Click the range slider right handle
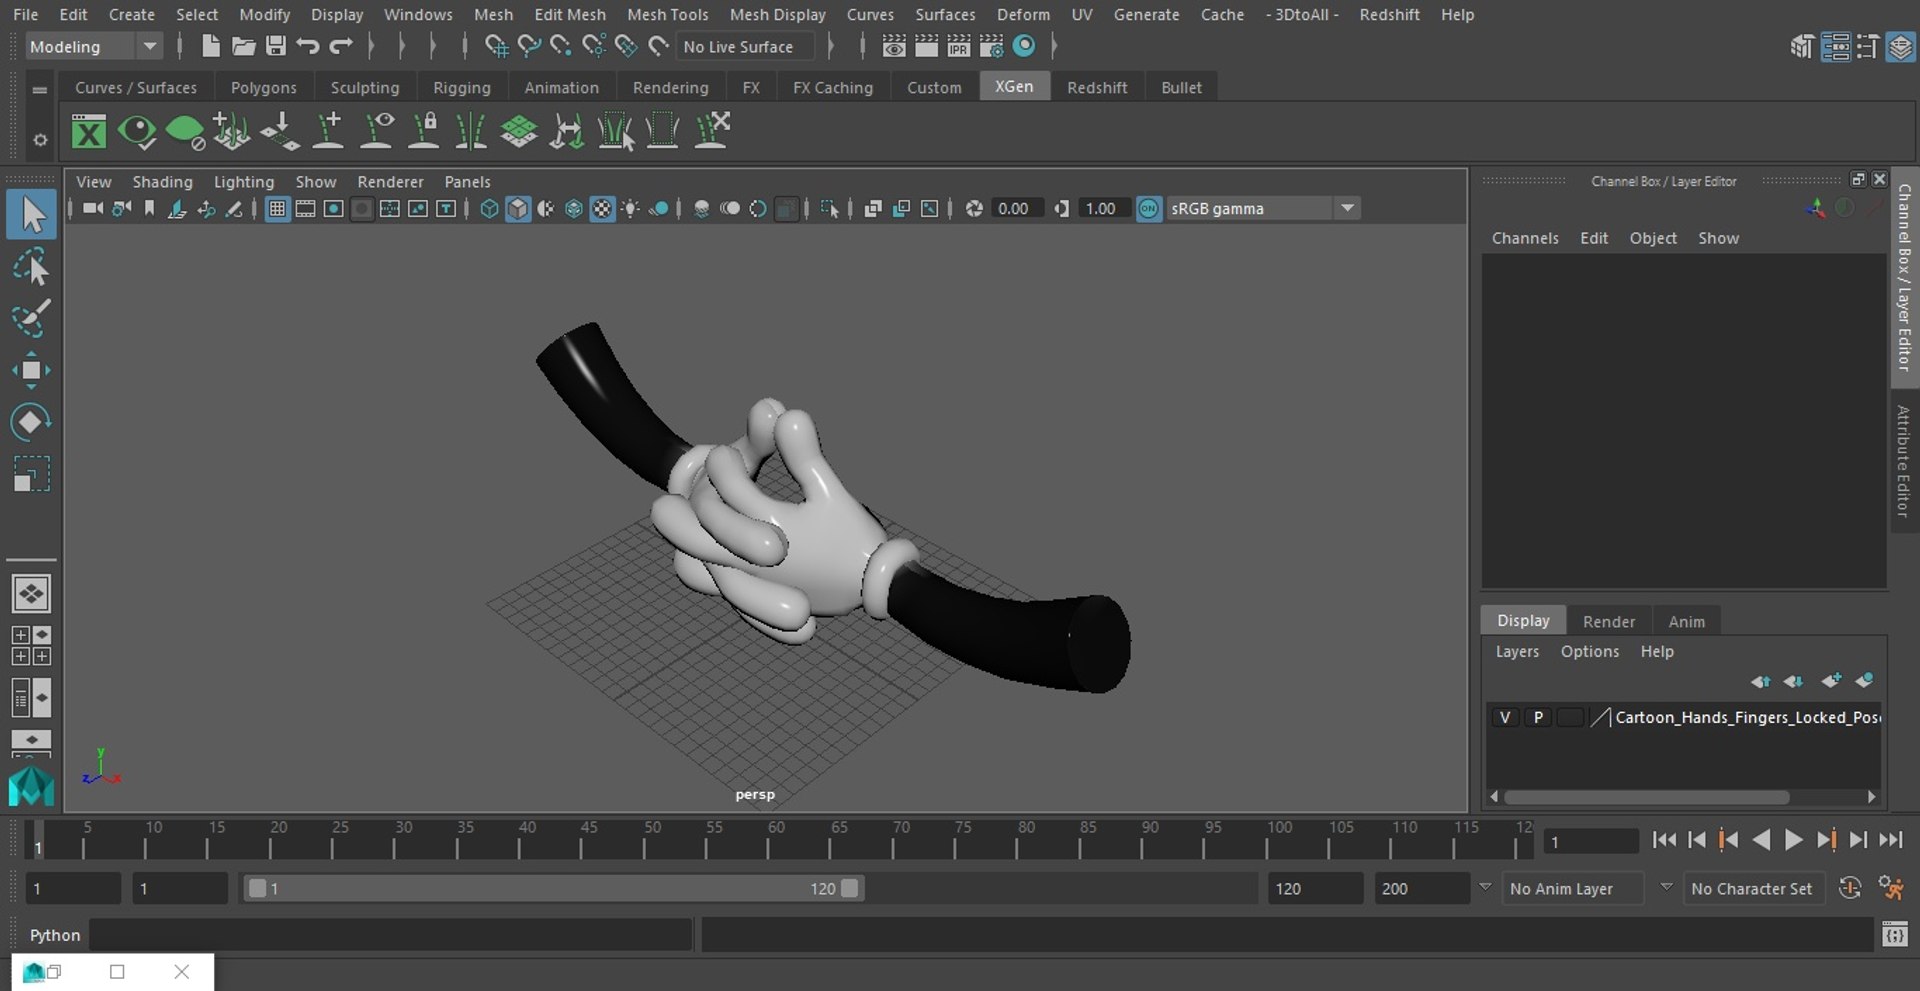 tap(850, 888)
